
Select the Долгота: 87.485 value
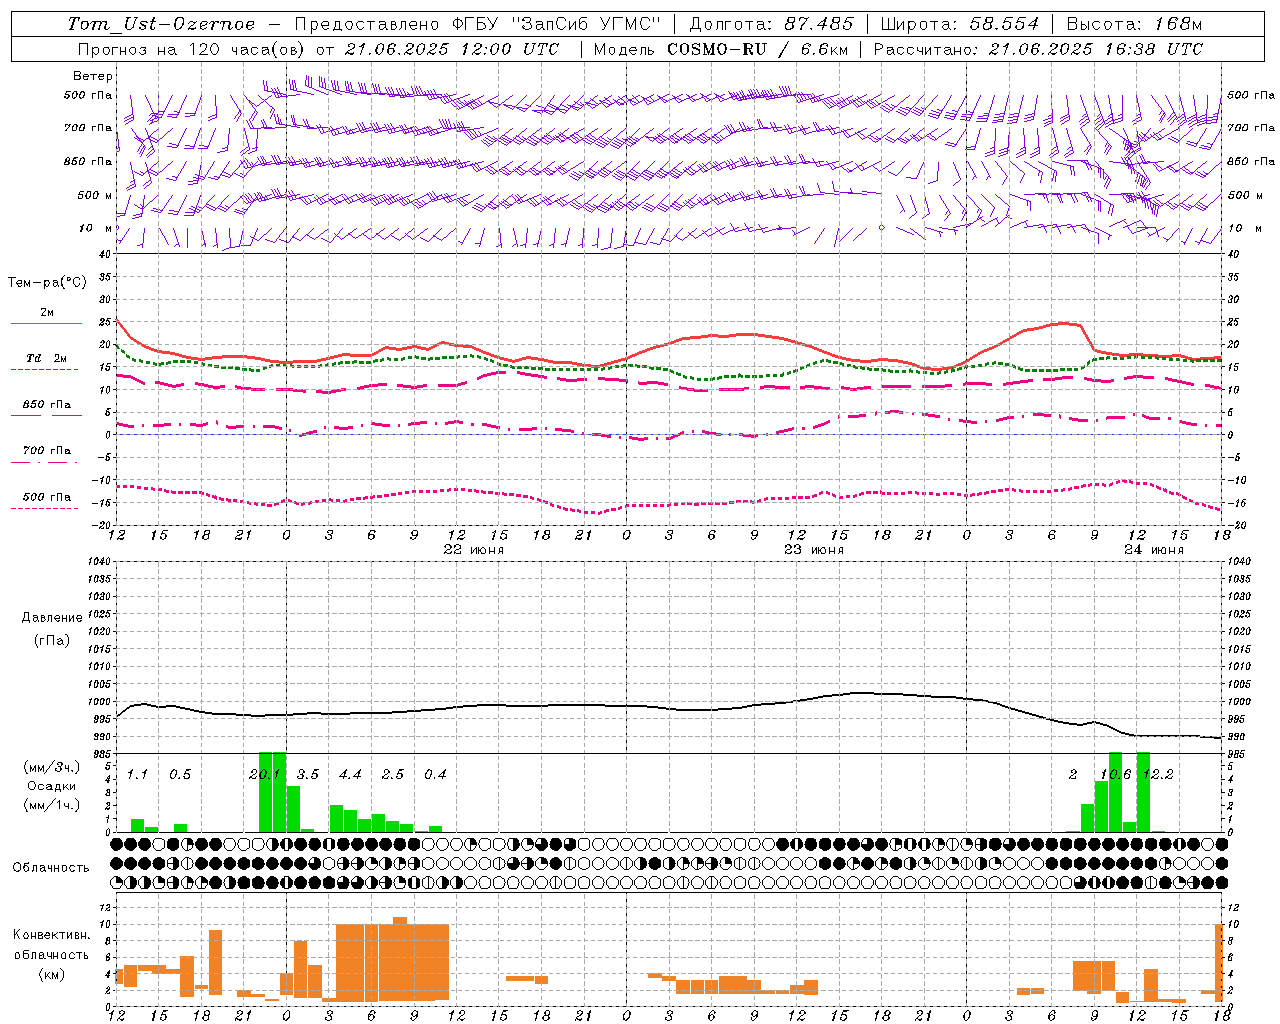pos(772,24)
